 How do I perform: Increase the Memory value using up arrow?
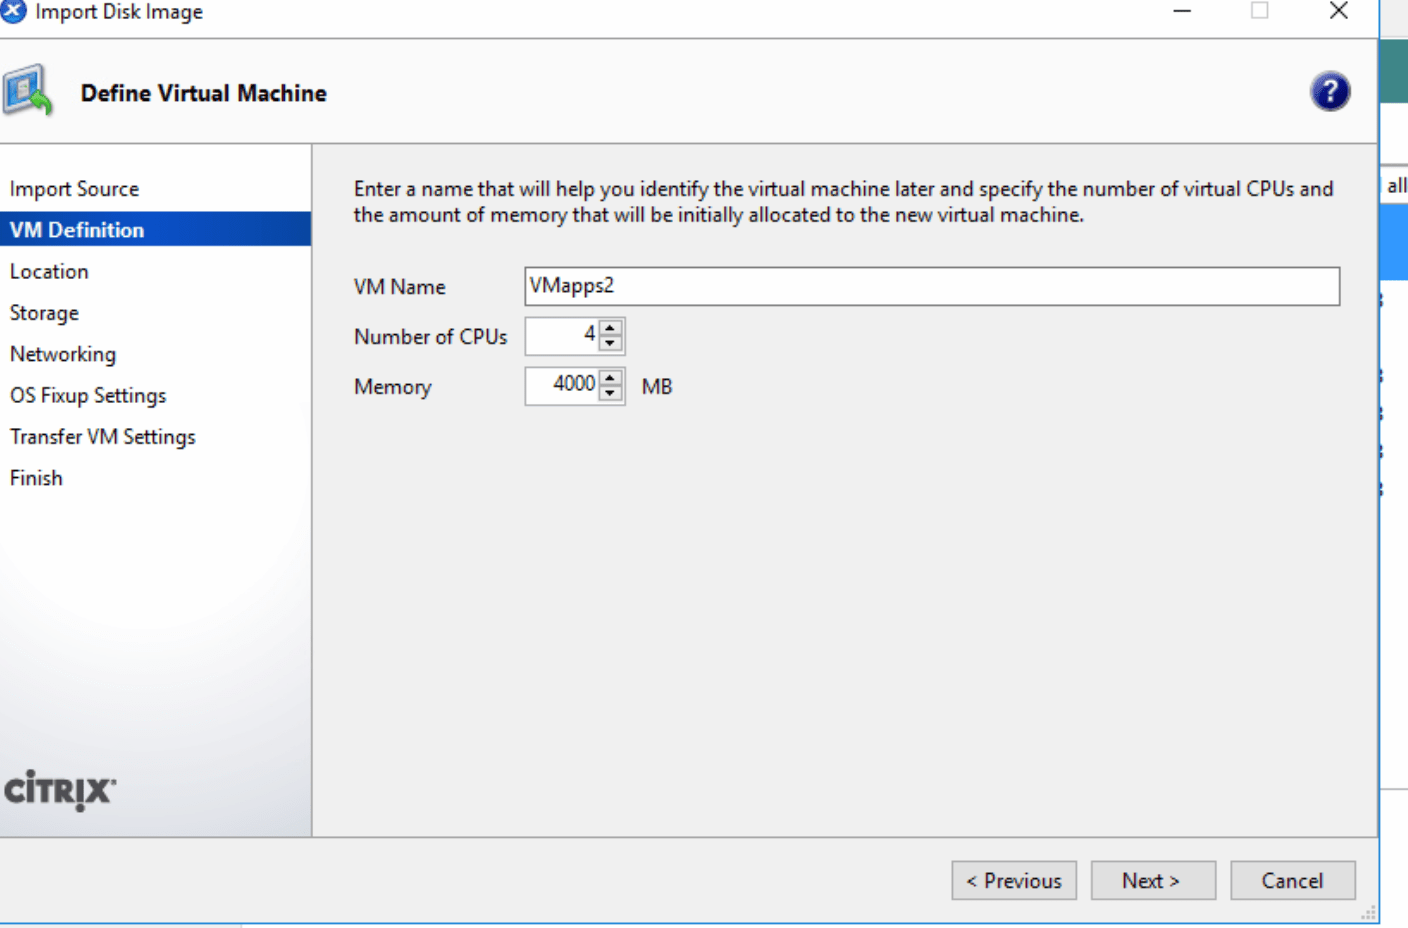(610, 378)
